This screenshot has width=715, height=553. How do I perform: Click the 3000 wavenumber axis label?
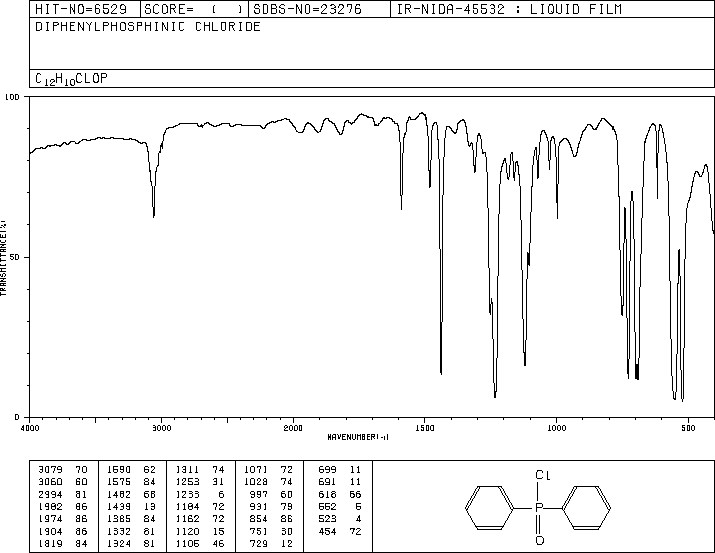click(x=161, y=428)
